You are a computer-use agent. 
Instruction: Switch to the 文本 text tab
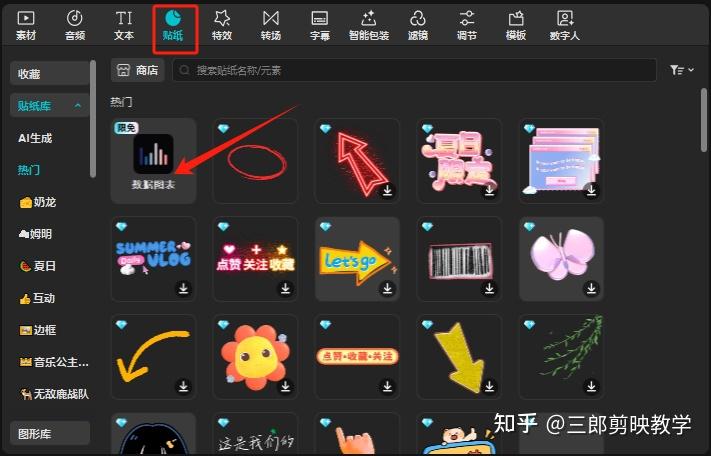124,26
